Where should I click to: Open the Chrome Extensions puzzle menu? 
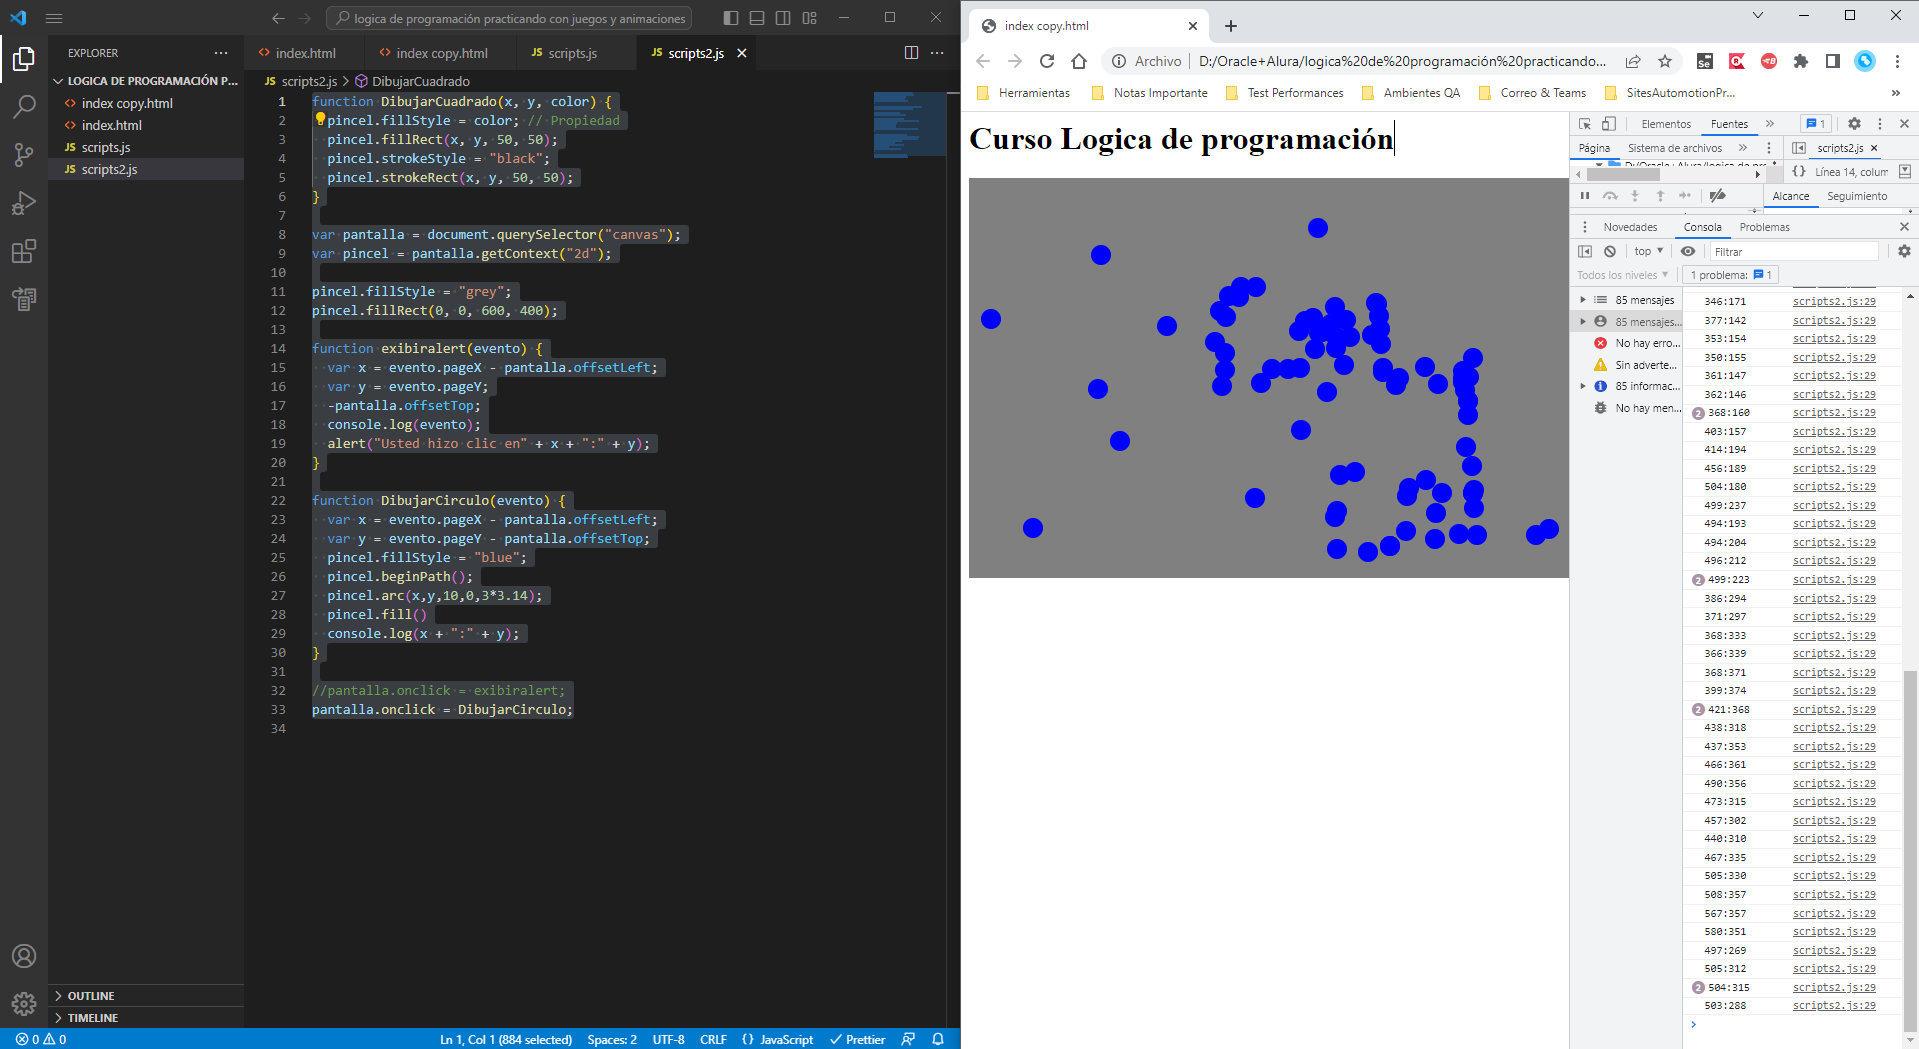pos(1801,61)
